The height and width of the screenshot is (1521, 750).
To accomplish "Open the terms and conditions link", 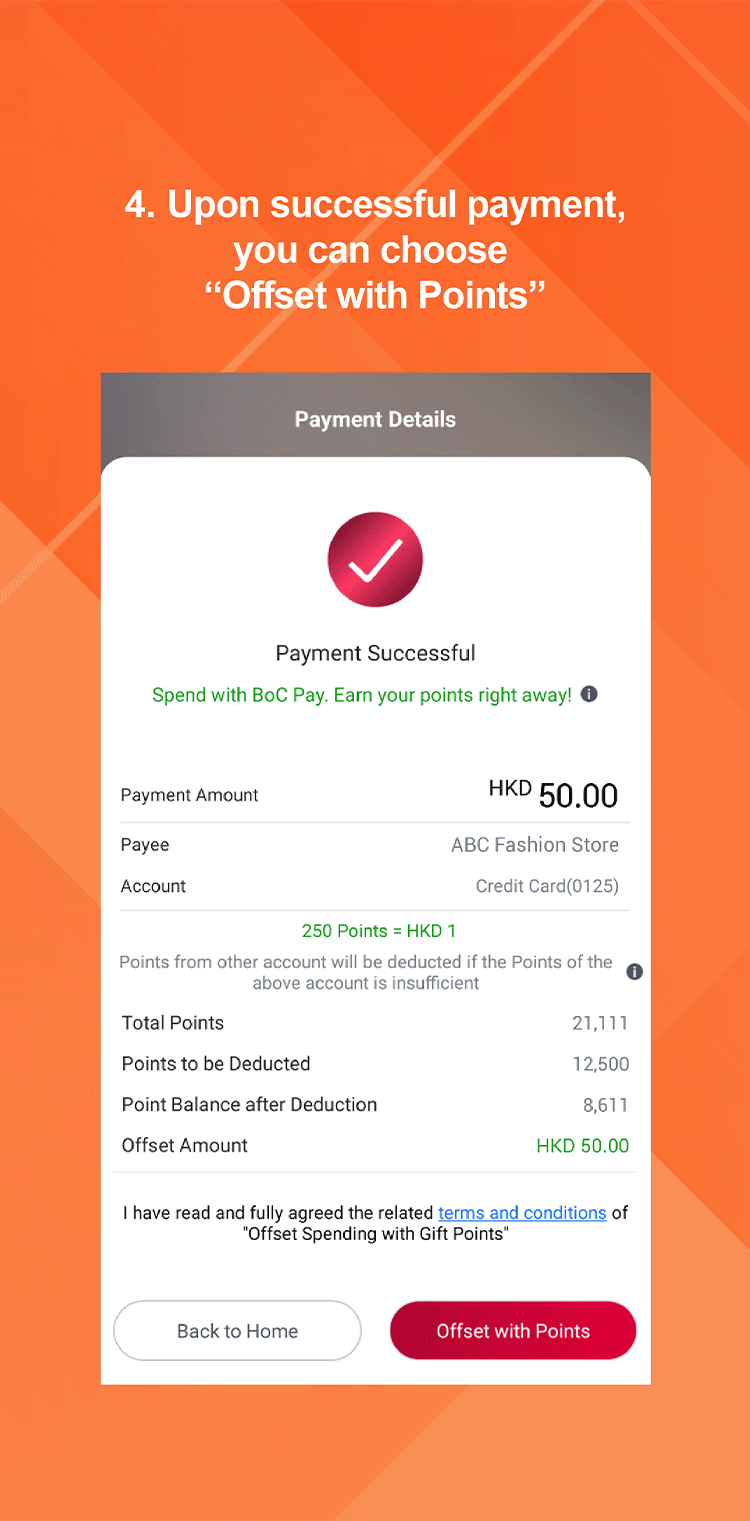I will click(522, 1213).
